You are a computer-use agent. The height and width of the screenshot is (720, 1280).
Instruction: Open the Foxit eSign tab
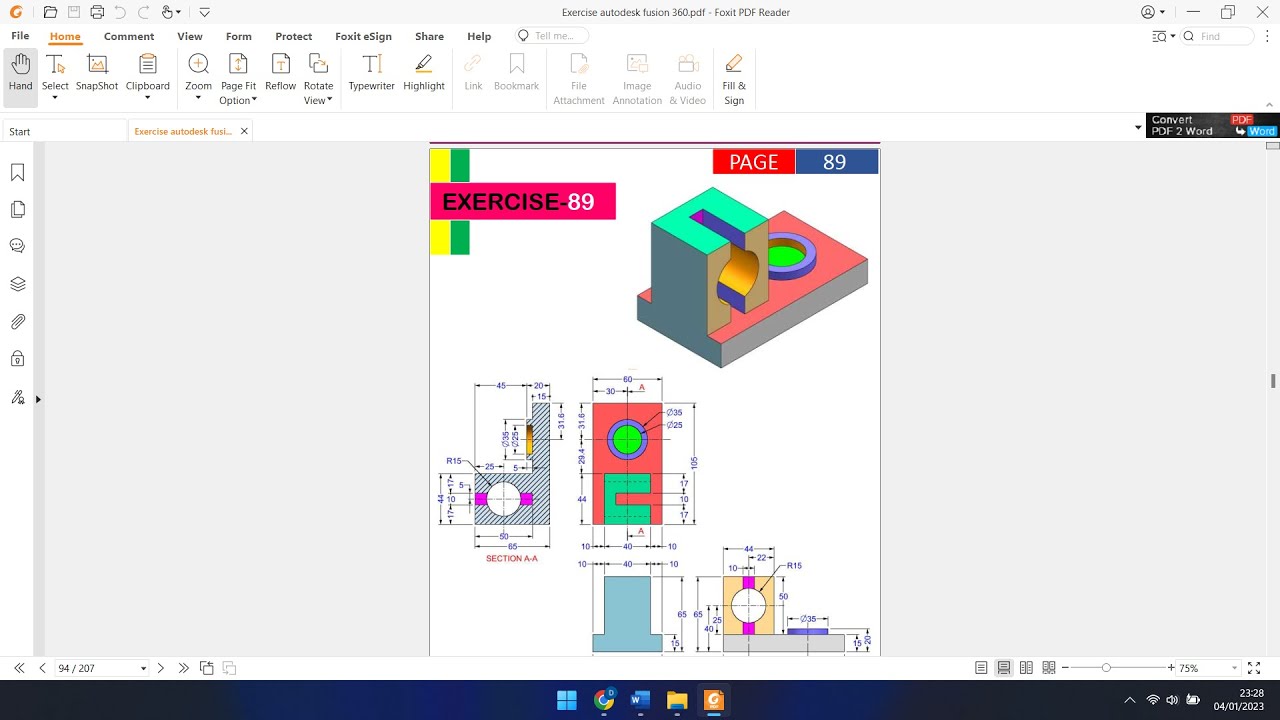click(x=363, y=36)
